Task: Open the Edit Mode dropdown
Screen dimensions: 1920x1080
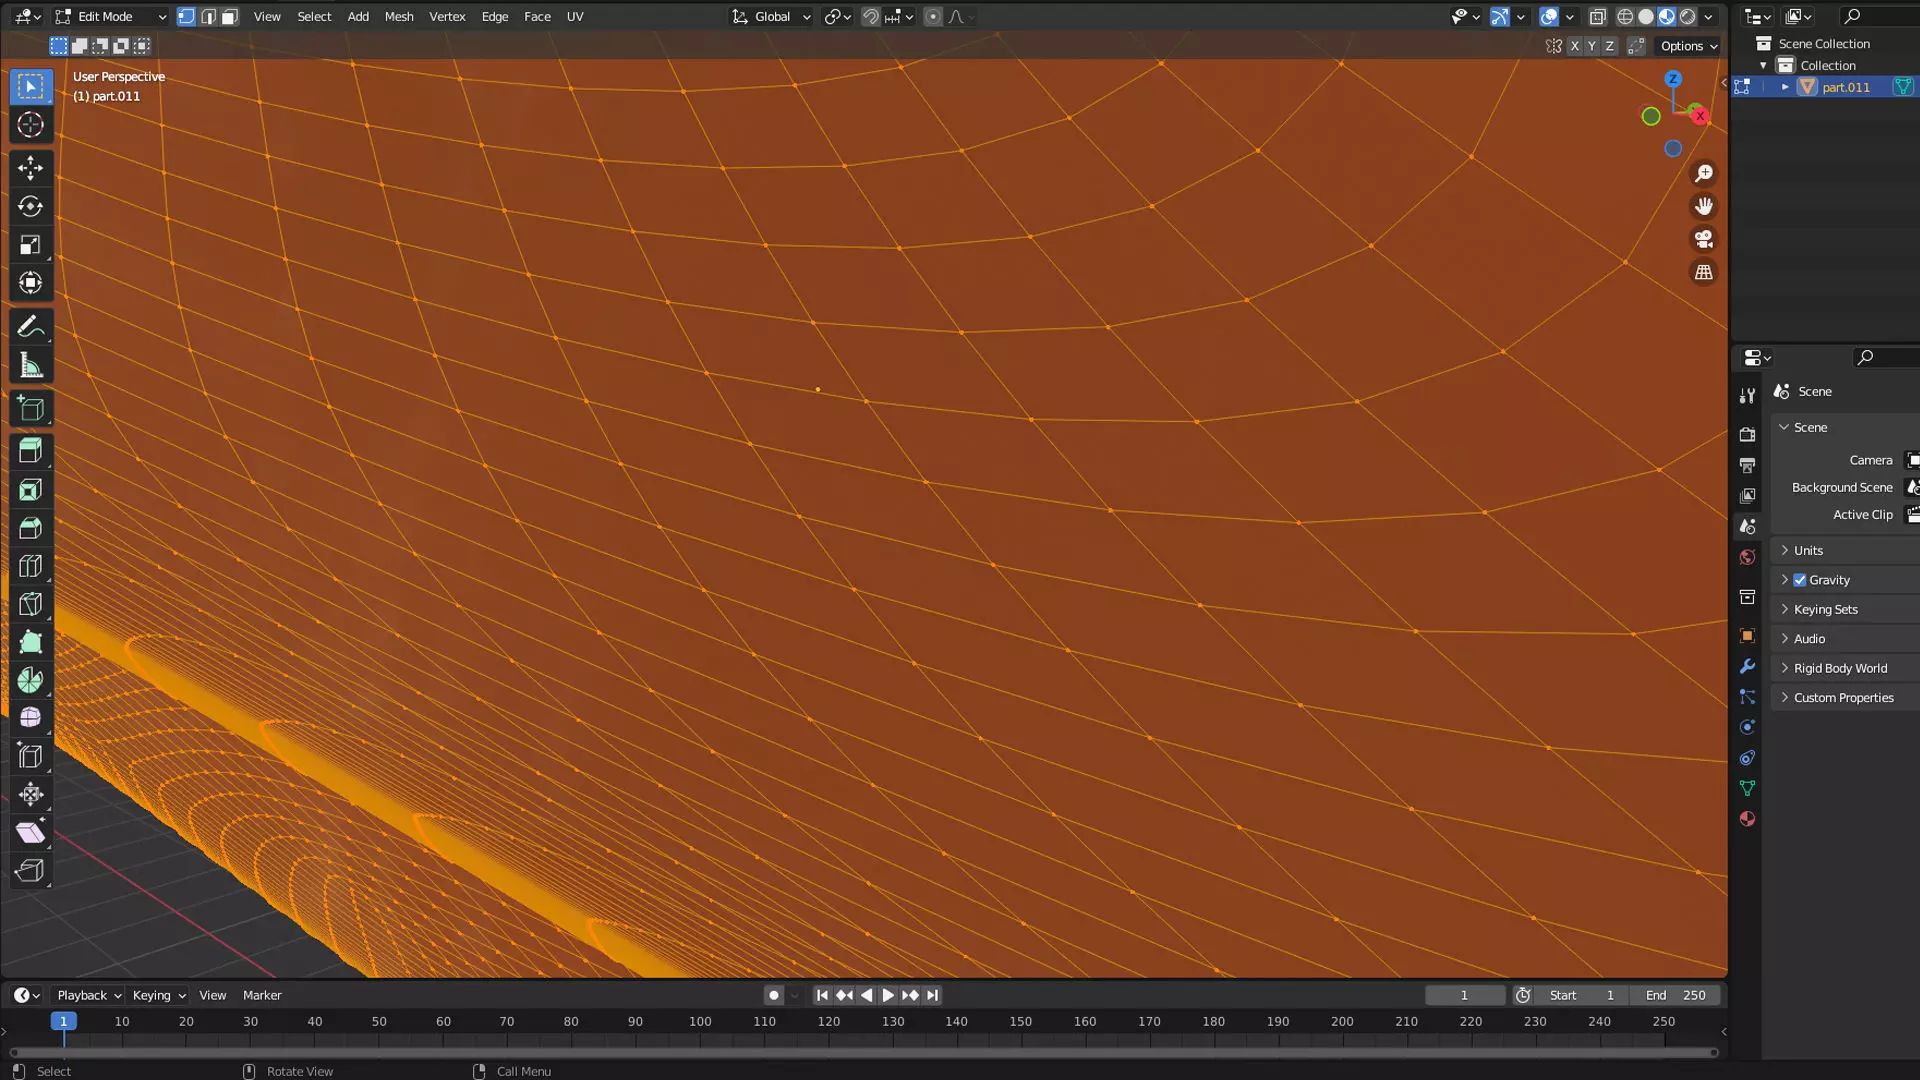Action: tap(110, 16)
